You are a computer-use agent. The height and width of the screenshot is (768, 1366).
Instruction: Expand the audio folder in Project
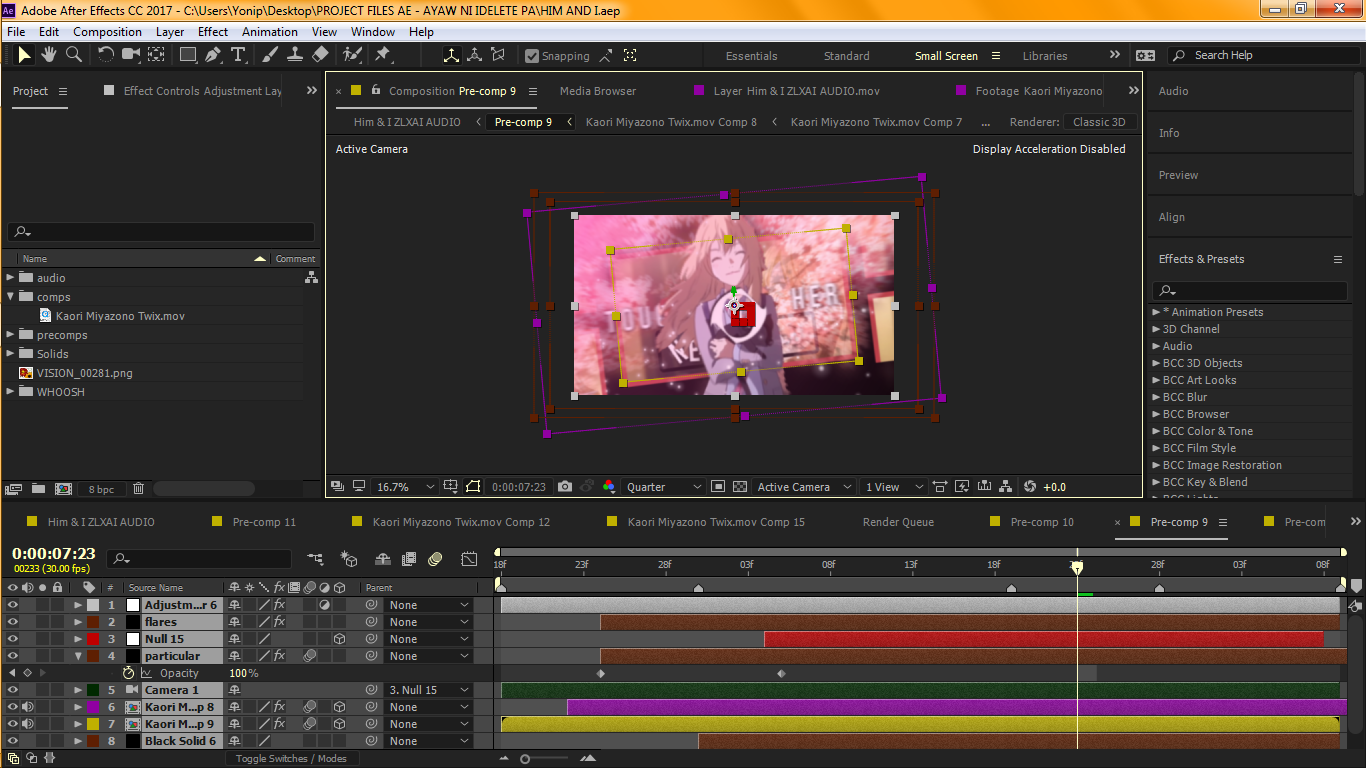pos(11,278)
